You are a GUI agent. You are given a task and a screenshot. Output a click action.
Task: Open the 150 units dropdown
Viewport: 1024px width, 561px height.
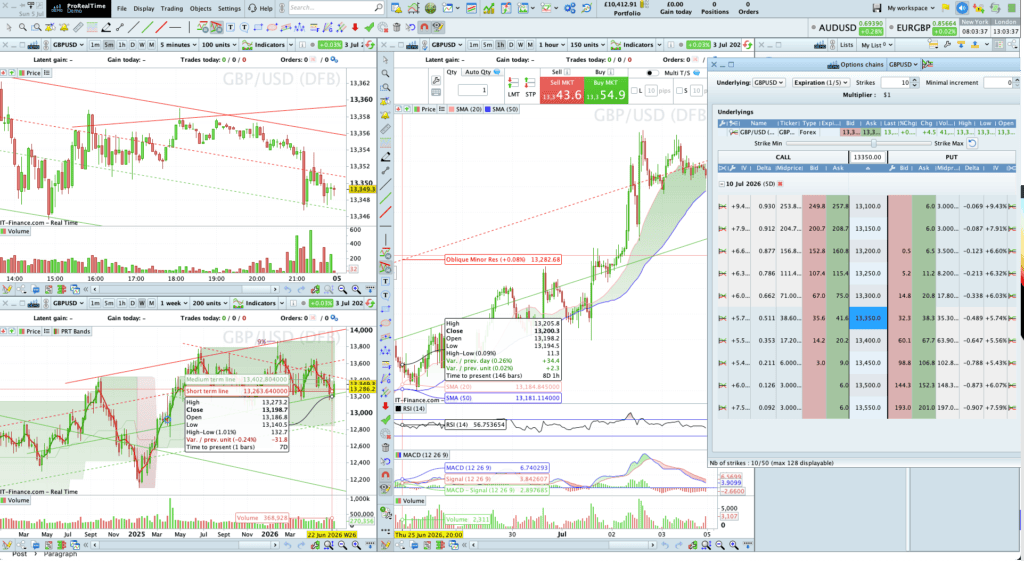click(x=588, y=45)
